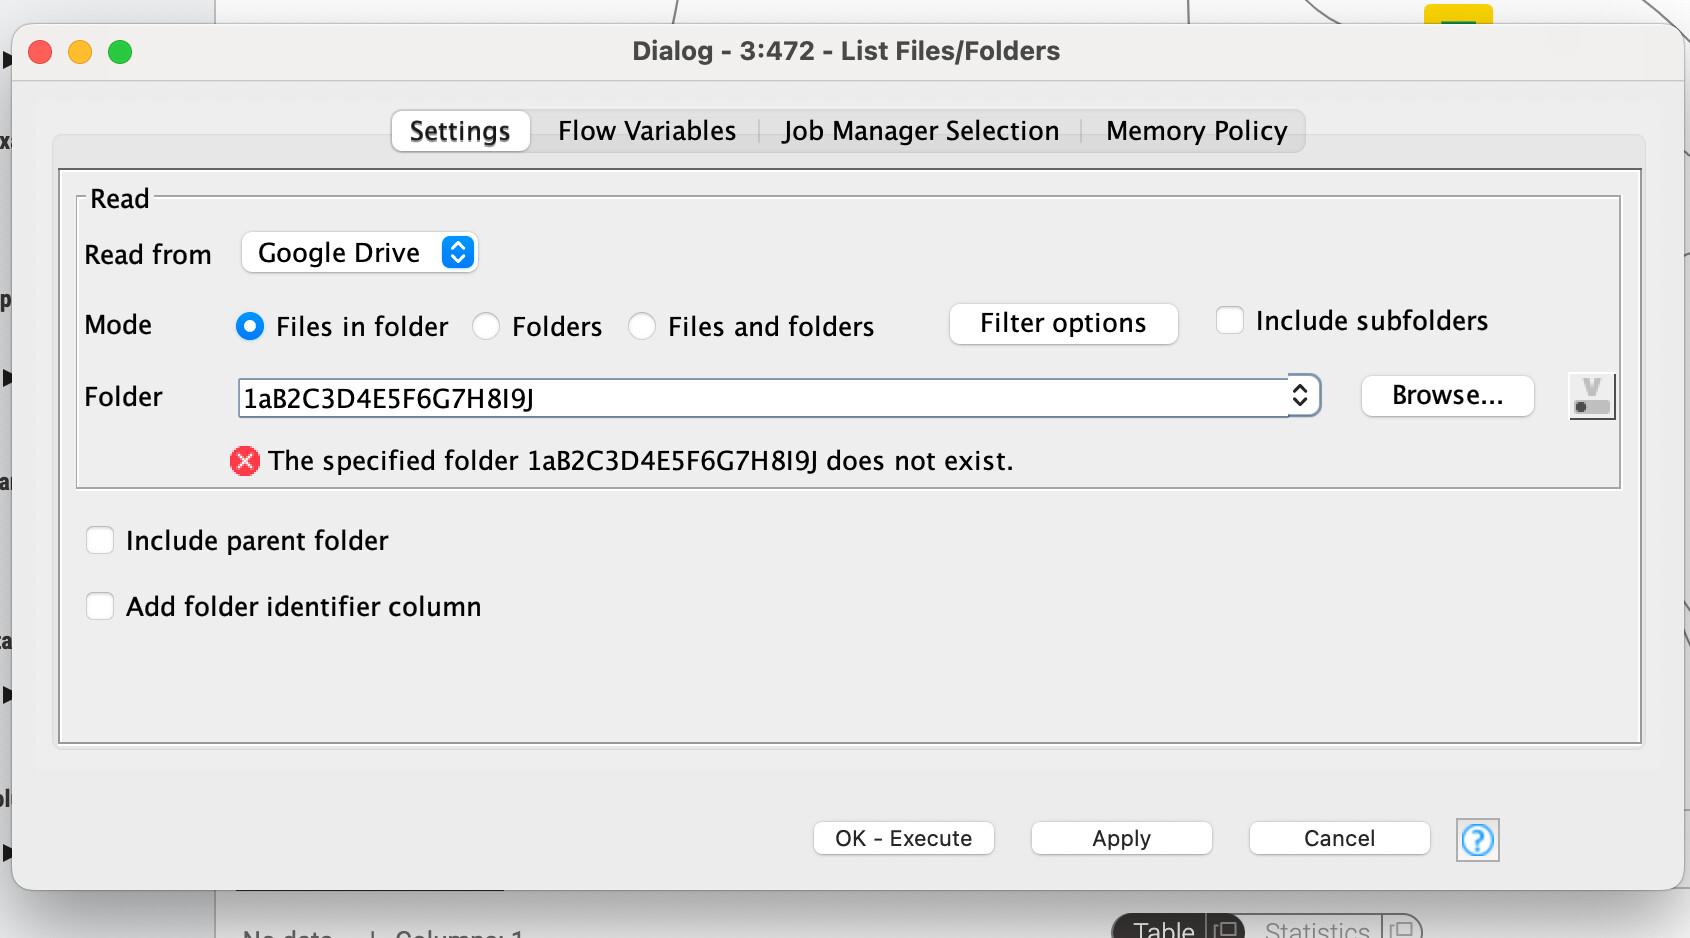1690x938 pixels.
Task: Open the help question mark icon
Action: click(1477, 840)
